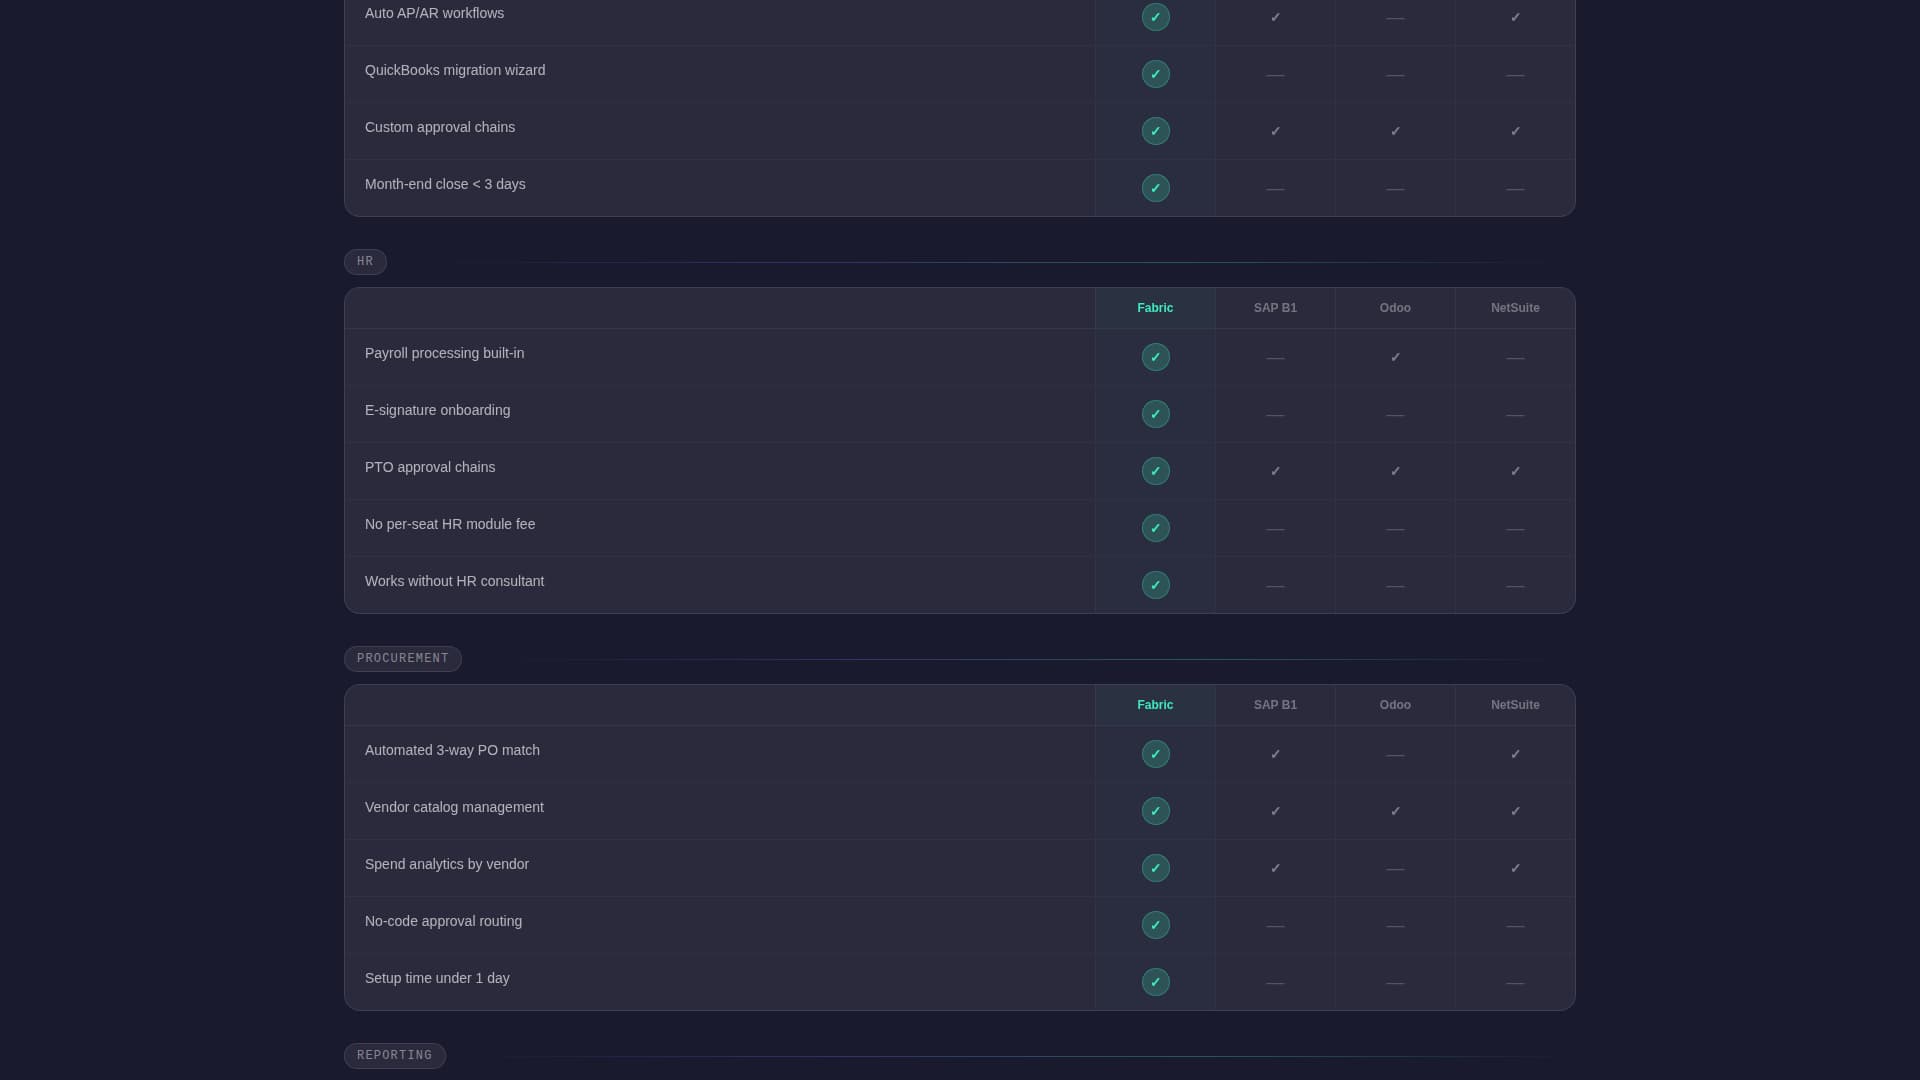
Task: Click NetSuite checkmark for PTO approval chains
Action: pos(1515,471)
